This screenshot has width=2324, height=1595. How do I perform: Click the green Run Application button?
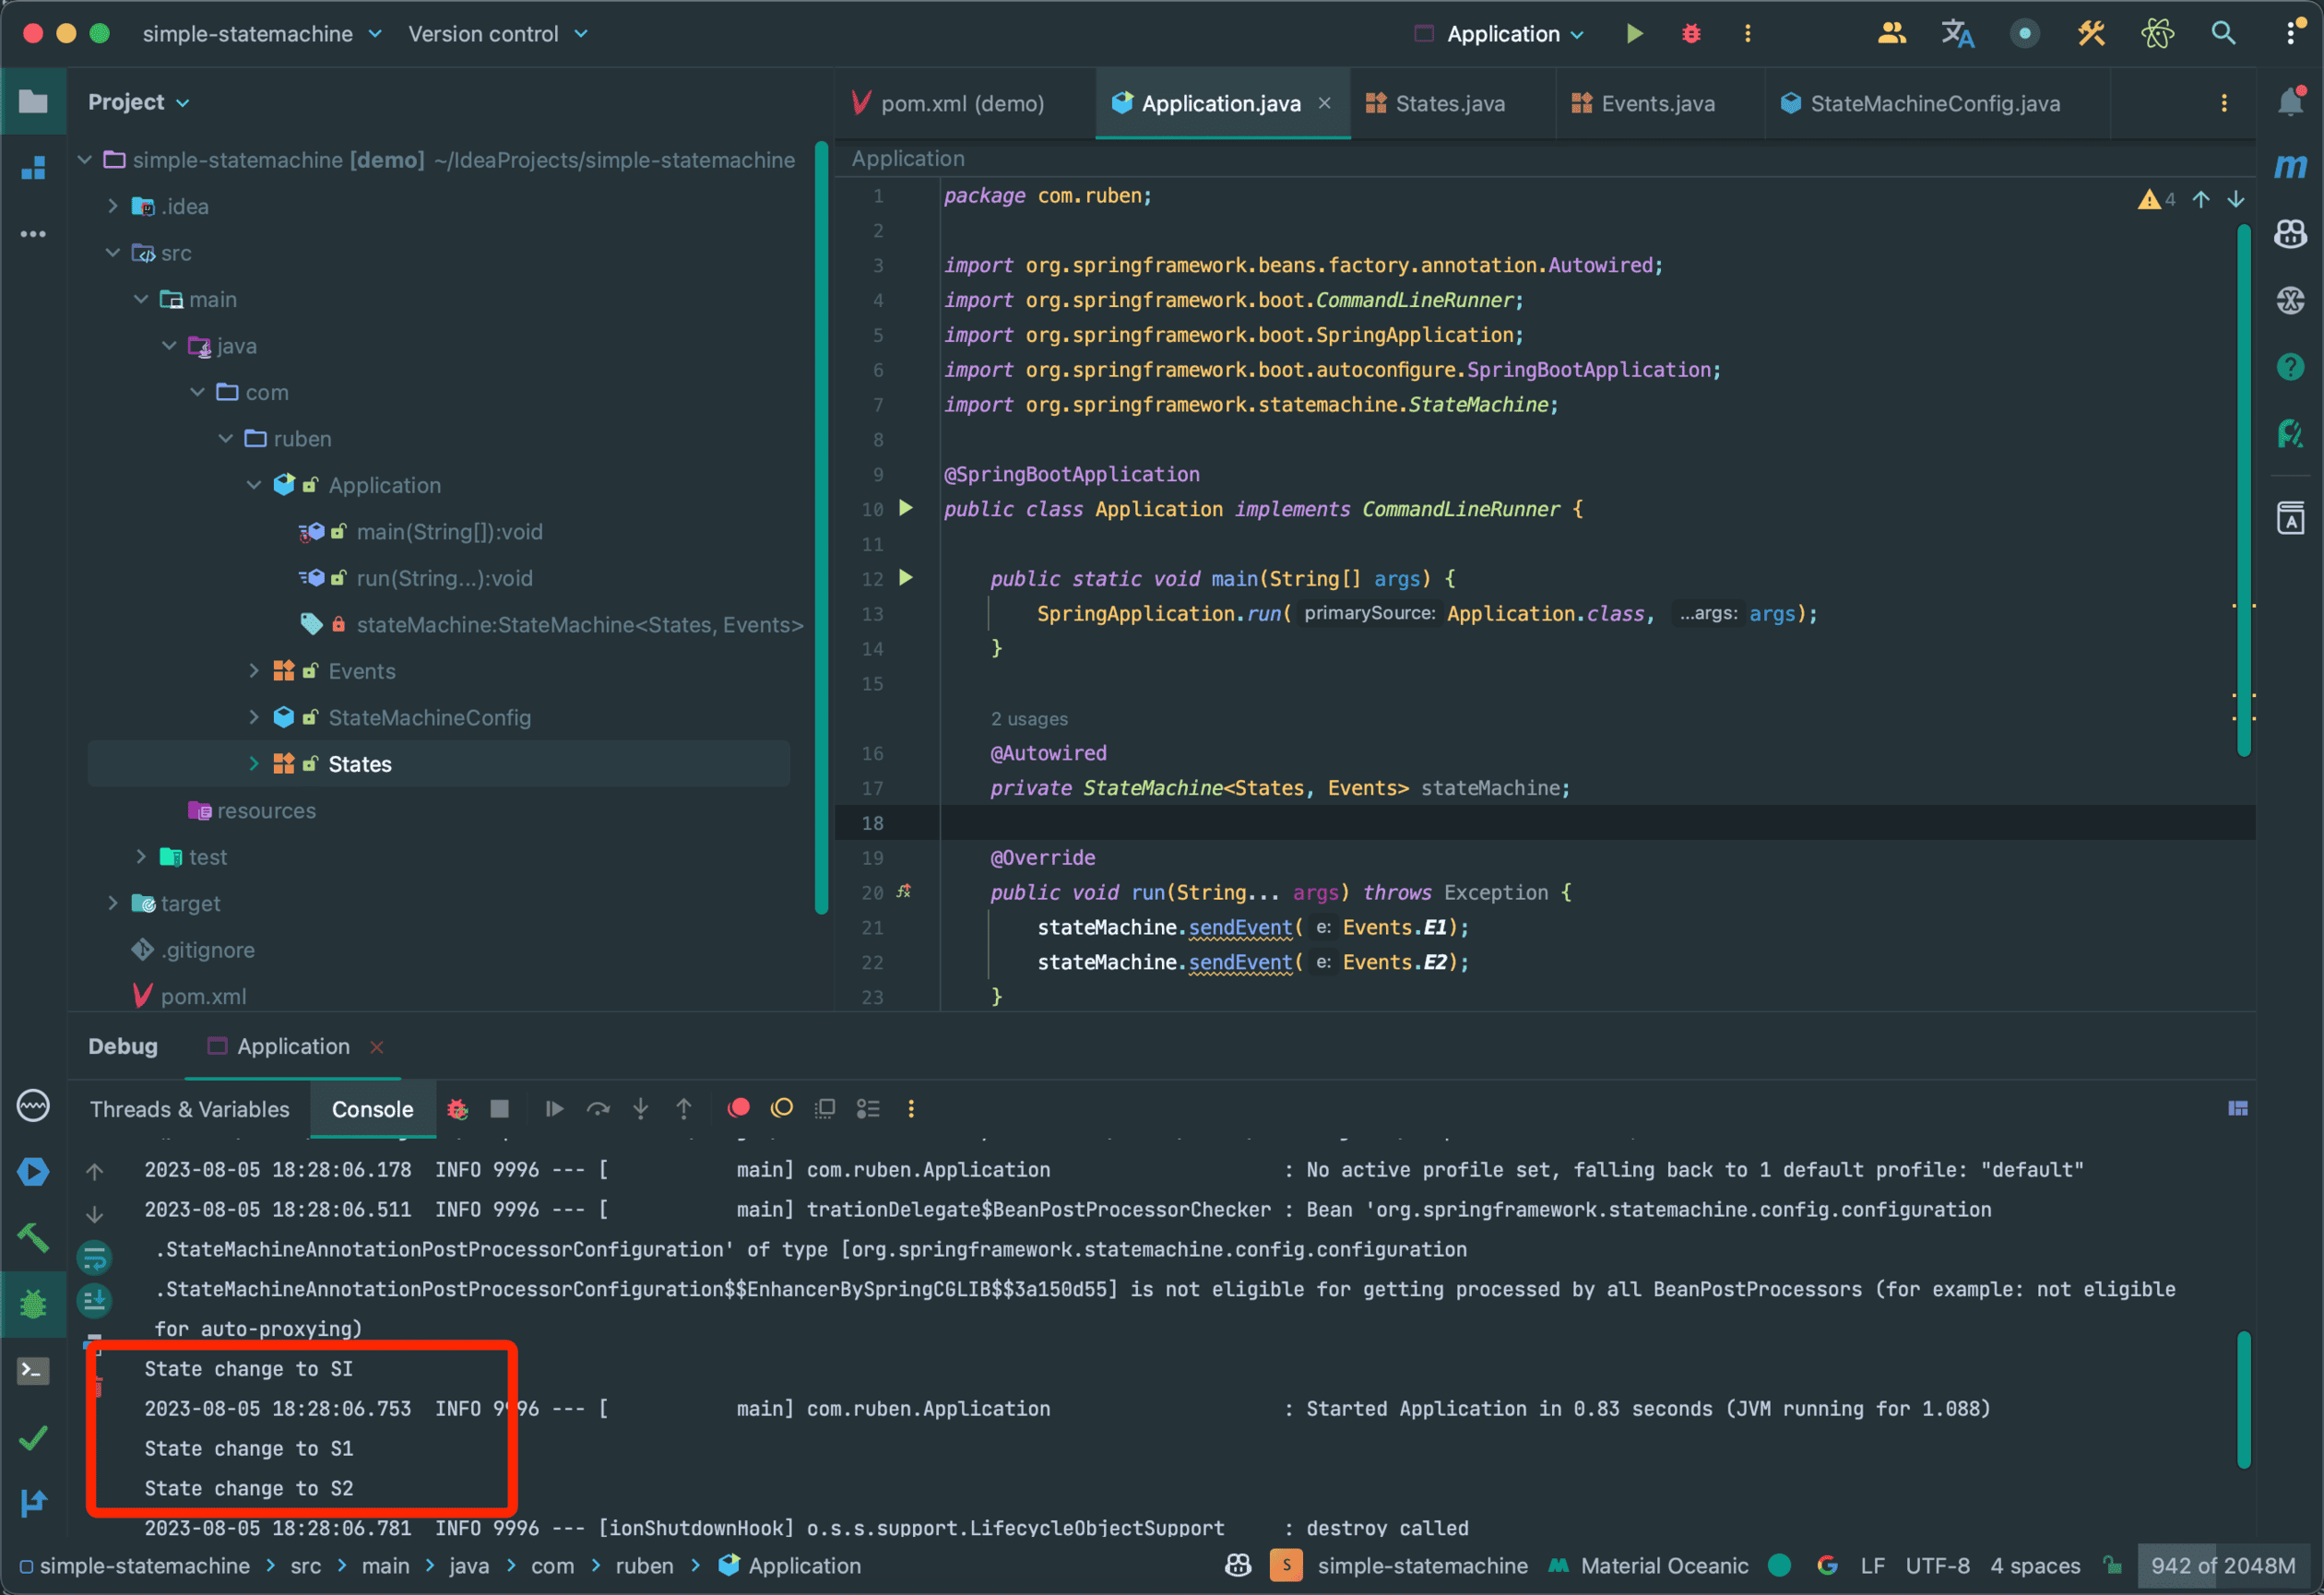[1634, 33]
